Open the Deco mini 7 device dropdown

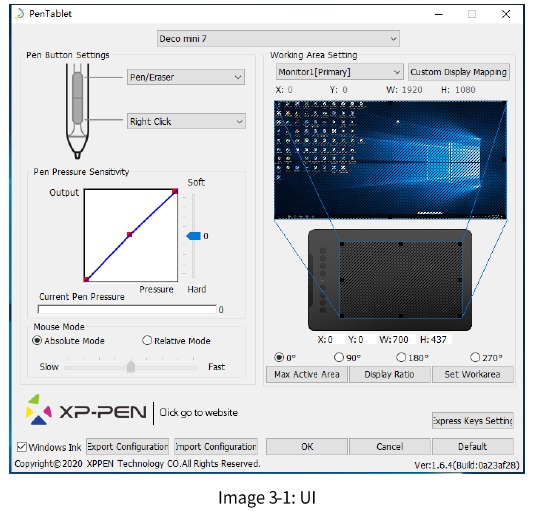point(278,38)
